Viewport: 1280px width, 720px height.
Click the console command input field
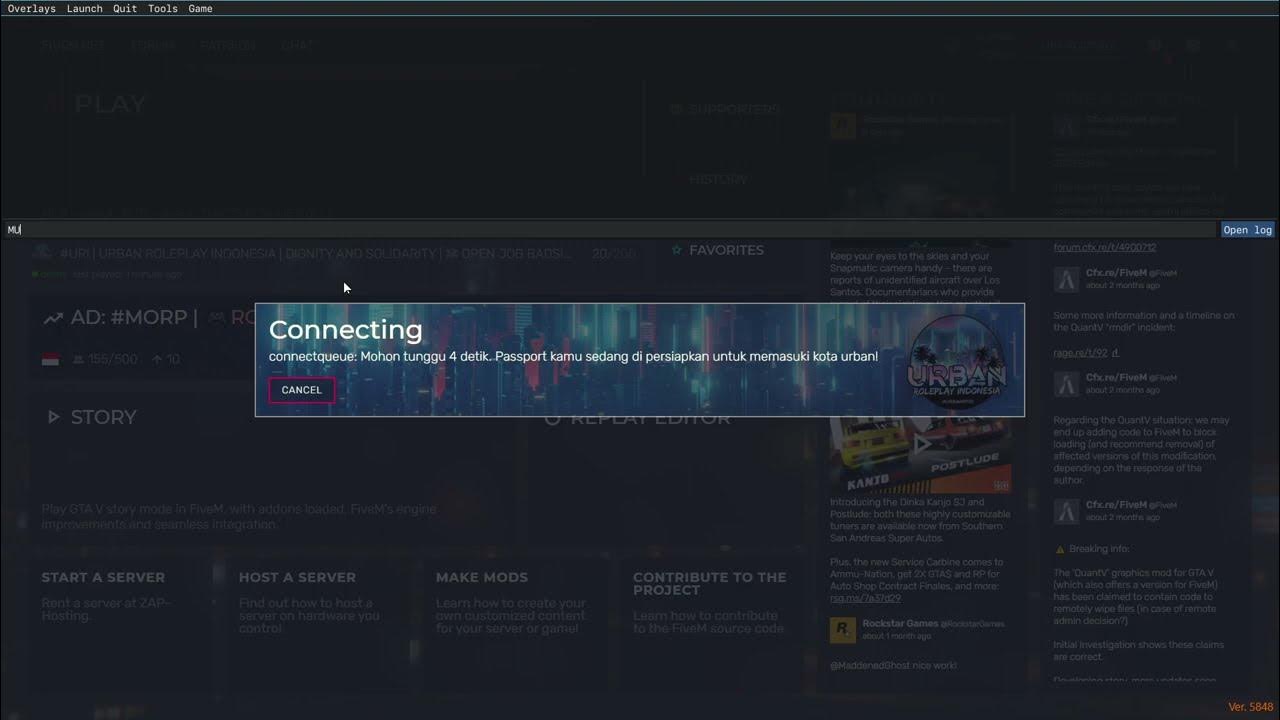pos(610,230)
